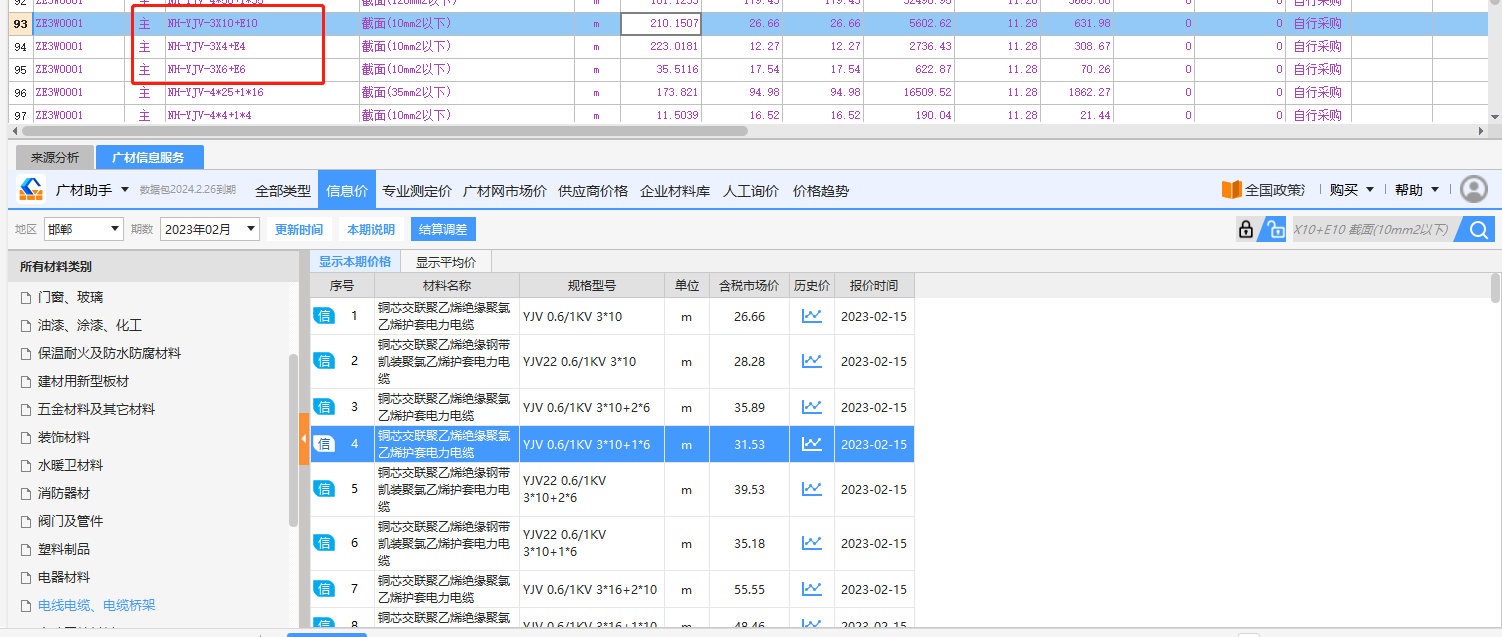
Task: Select the 水暖卫材料 category
Action: click(70, 465)
